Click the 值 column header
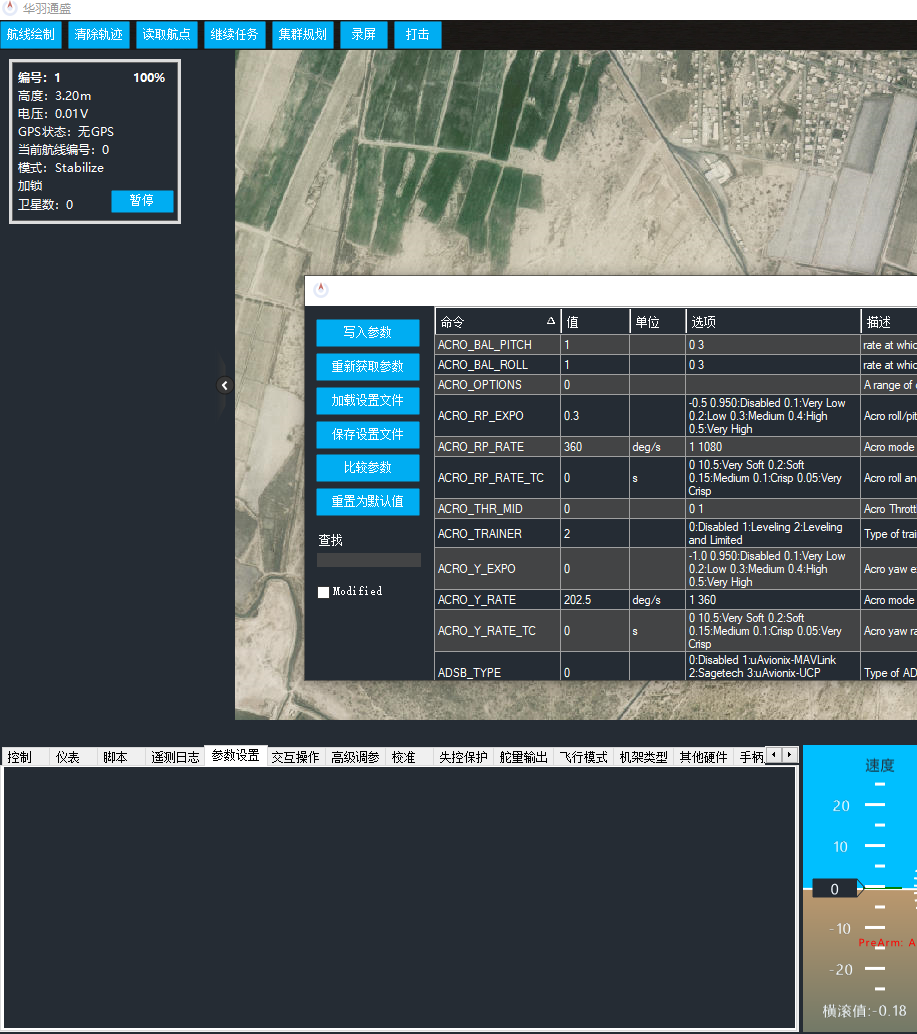Viewport: 917px width, 1034px height. (595, 322)
